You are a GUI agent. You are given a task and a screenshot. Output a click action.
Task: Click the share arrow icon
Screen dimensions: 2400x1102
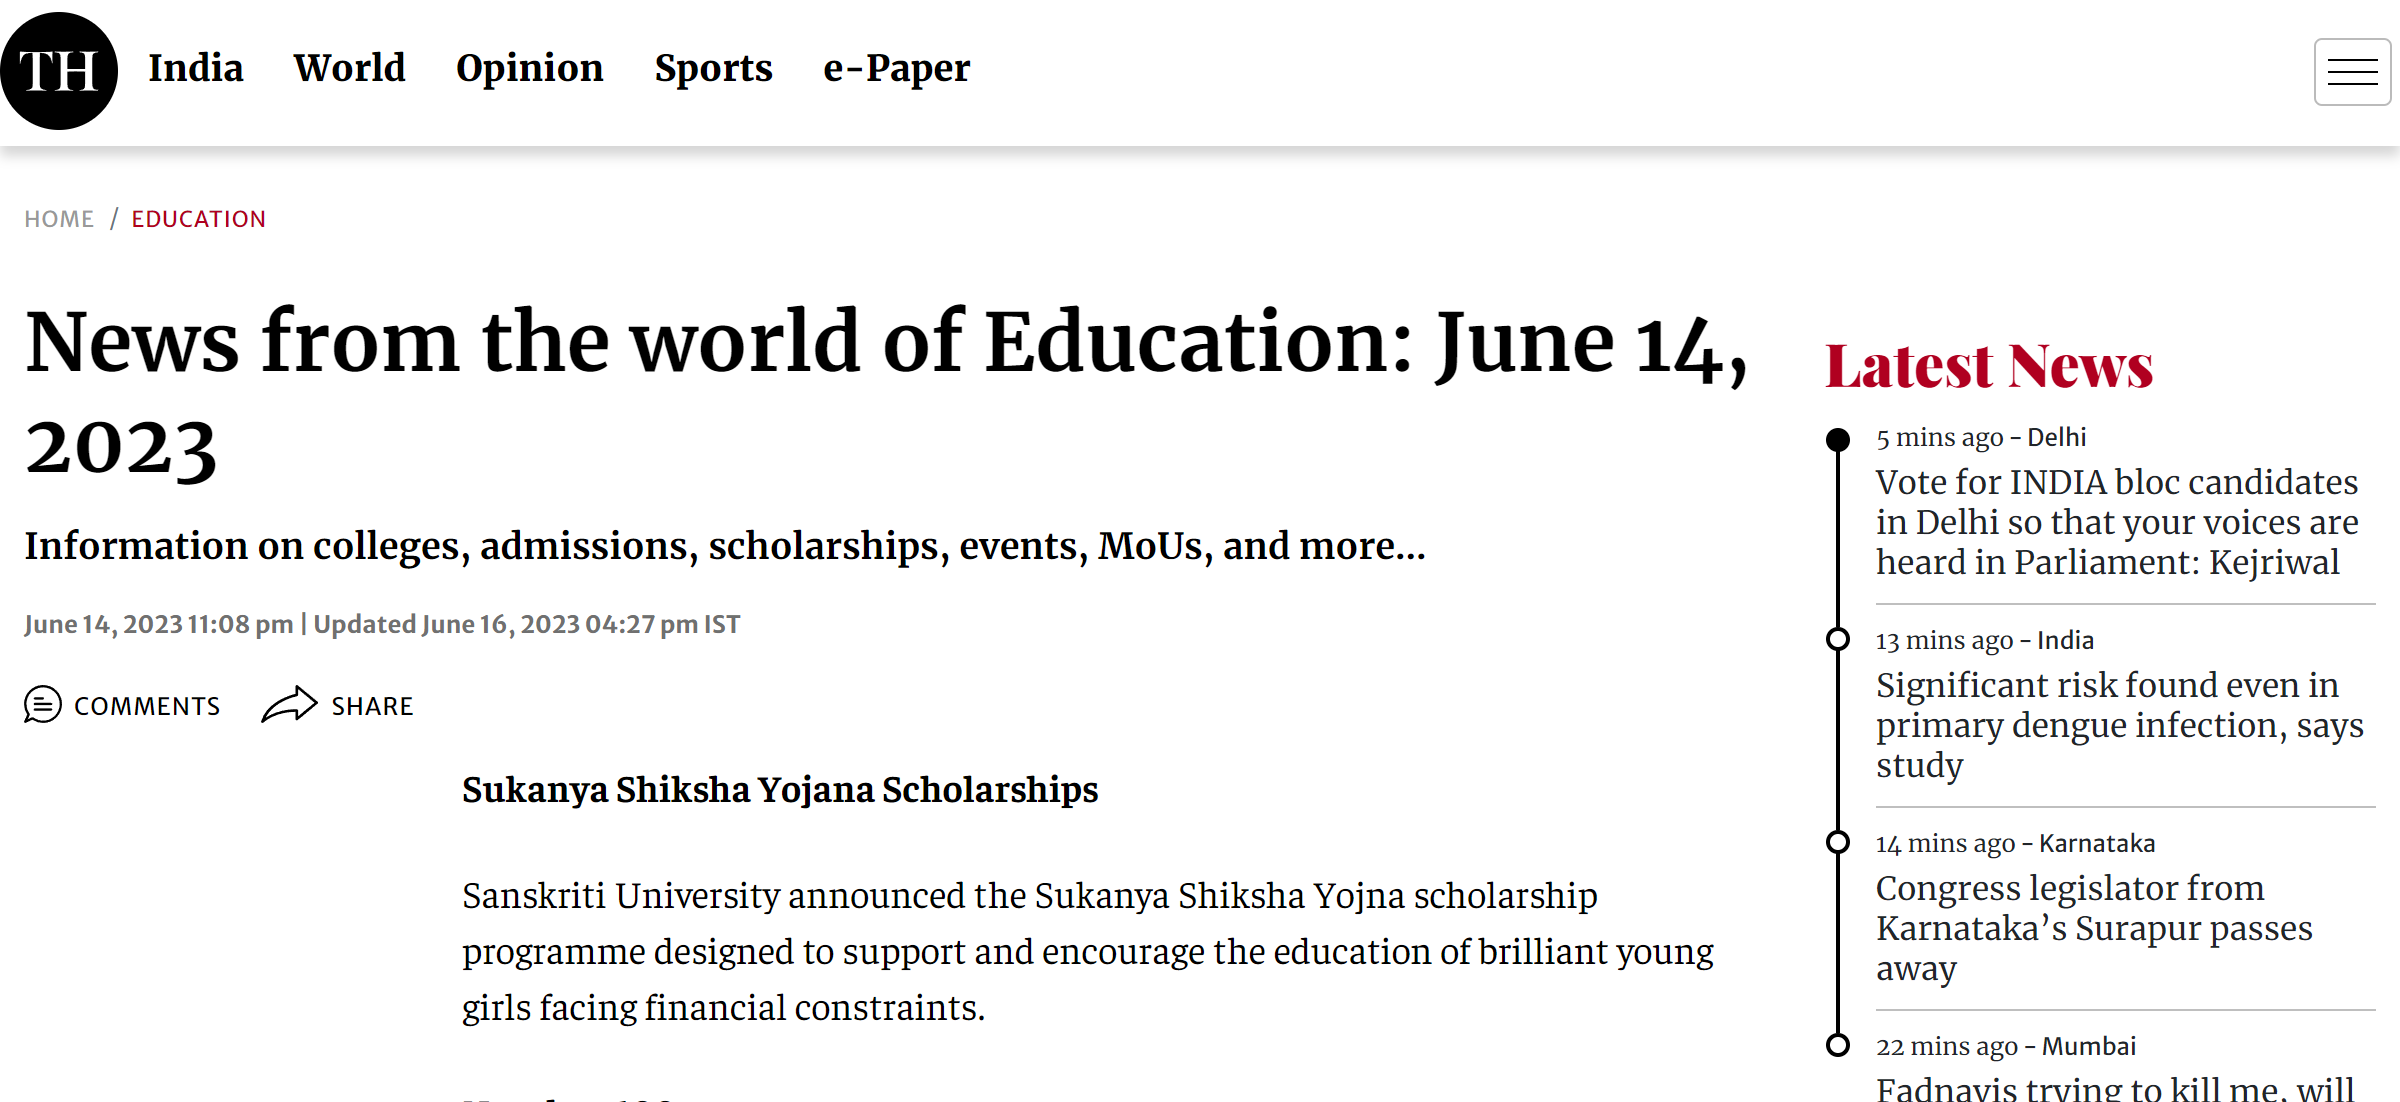pyautogui.click(x=289, y=705)
